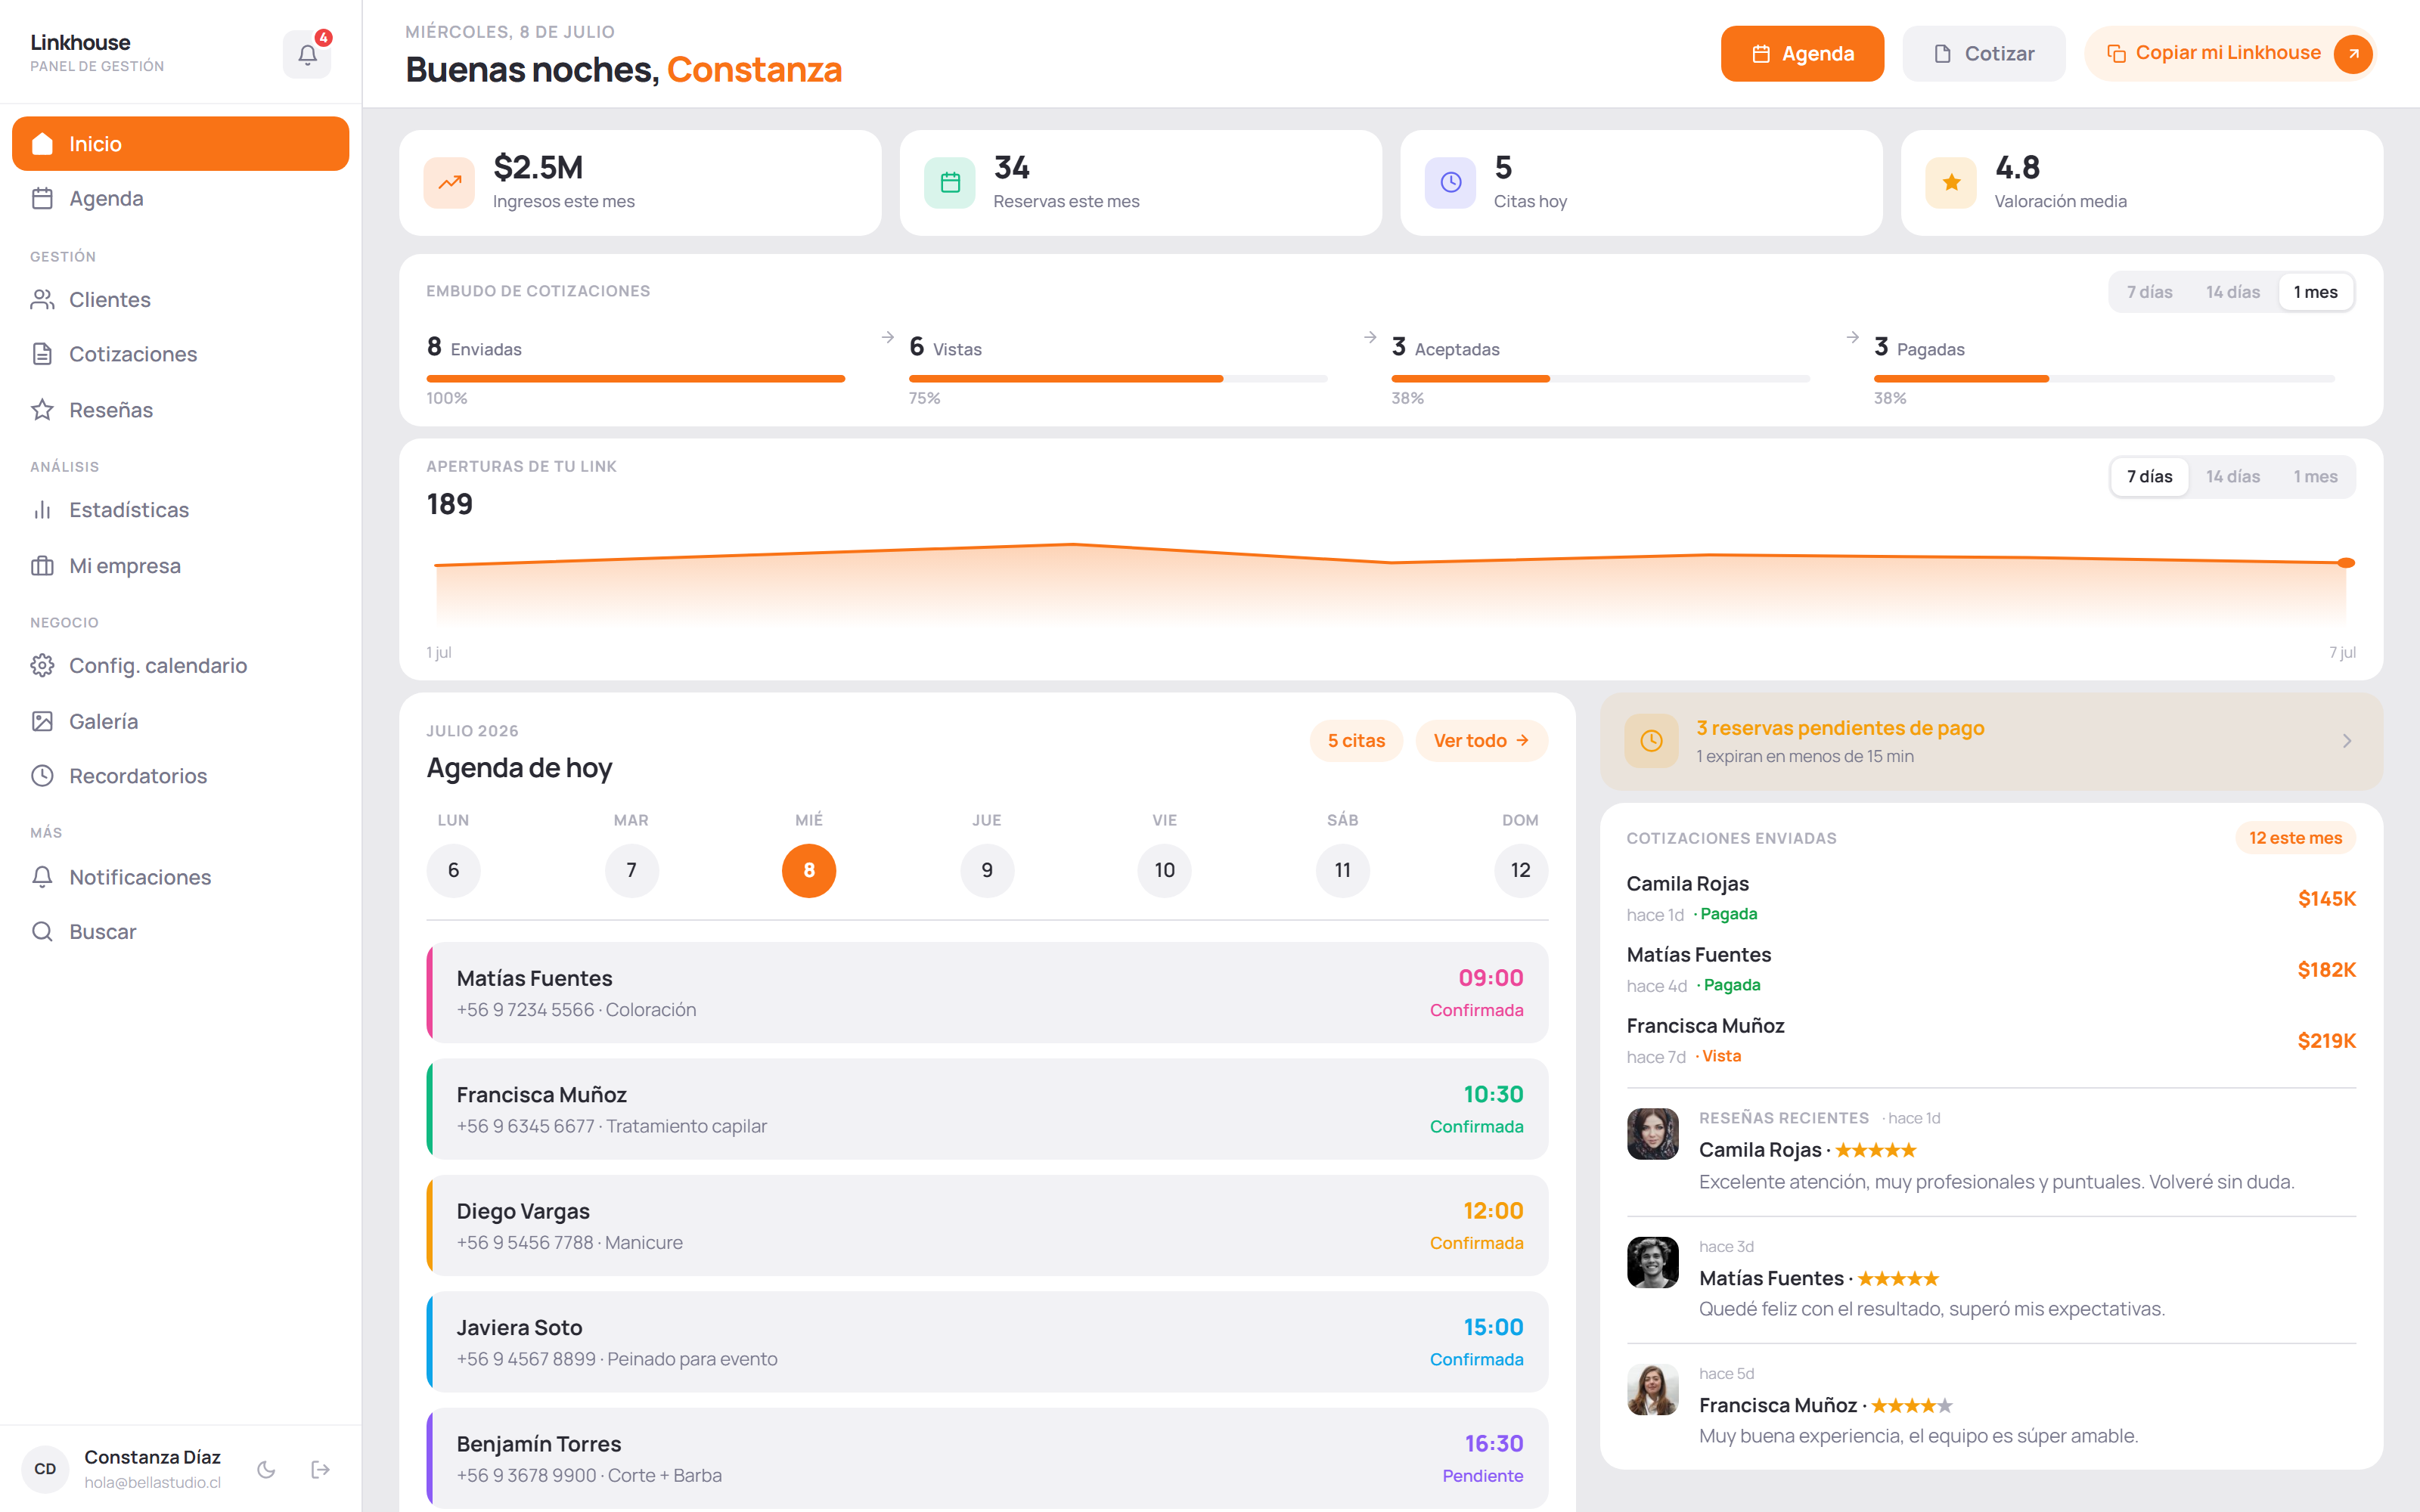The height and width of the screenshot is (1512, 2420).
Task: Click the Reseñas star icon in sidebar
Action: point(42,410)
